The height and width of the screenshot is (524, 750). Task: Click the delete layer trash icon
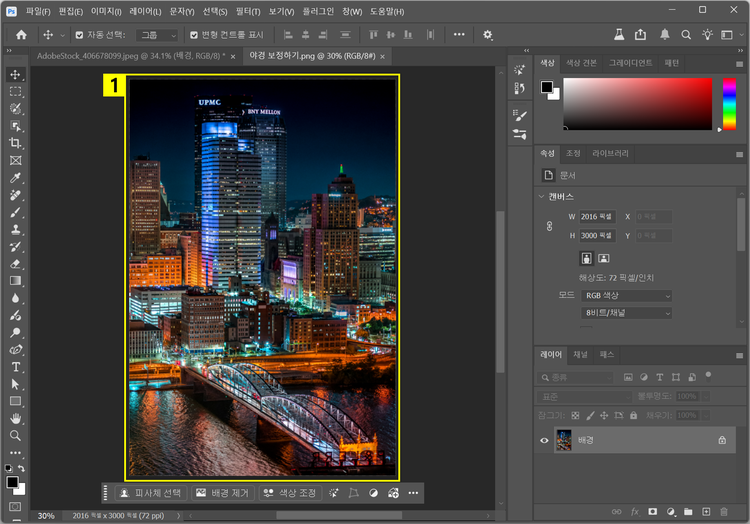[722, 512]
